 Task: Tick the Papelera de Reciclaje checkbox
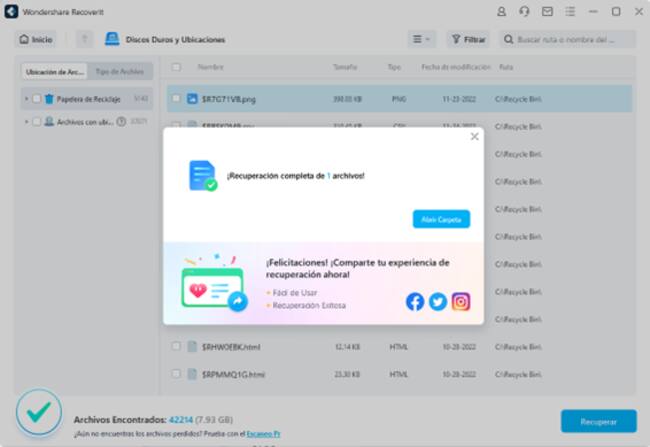point(37,99)
